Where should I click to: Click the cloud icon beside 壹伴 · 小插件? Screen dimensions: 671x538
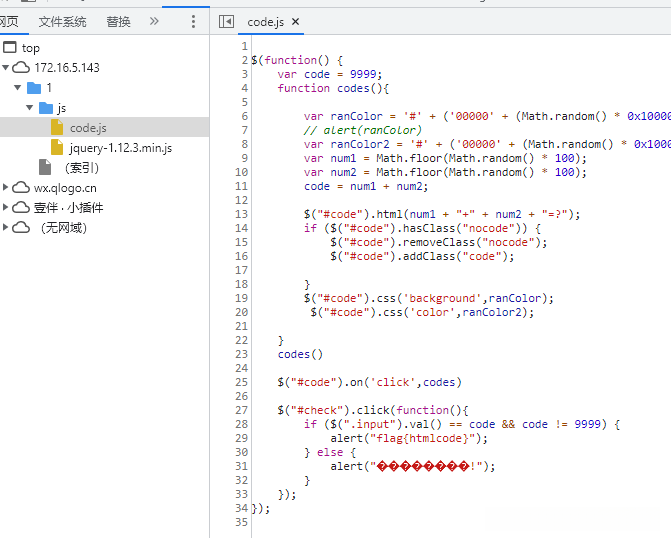point(21,208)
